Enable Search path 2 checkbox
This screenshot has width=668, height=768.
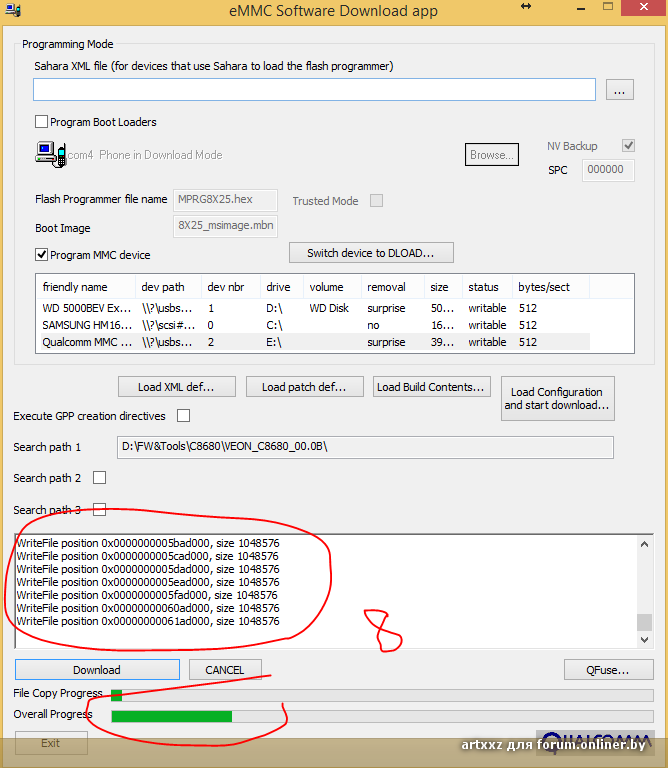pyautogui.click(x=99, y=478)
